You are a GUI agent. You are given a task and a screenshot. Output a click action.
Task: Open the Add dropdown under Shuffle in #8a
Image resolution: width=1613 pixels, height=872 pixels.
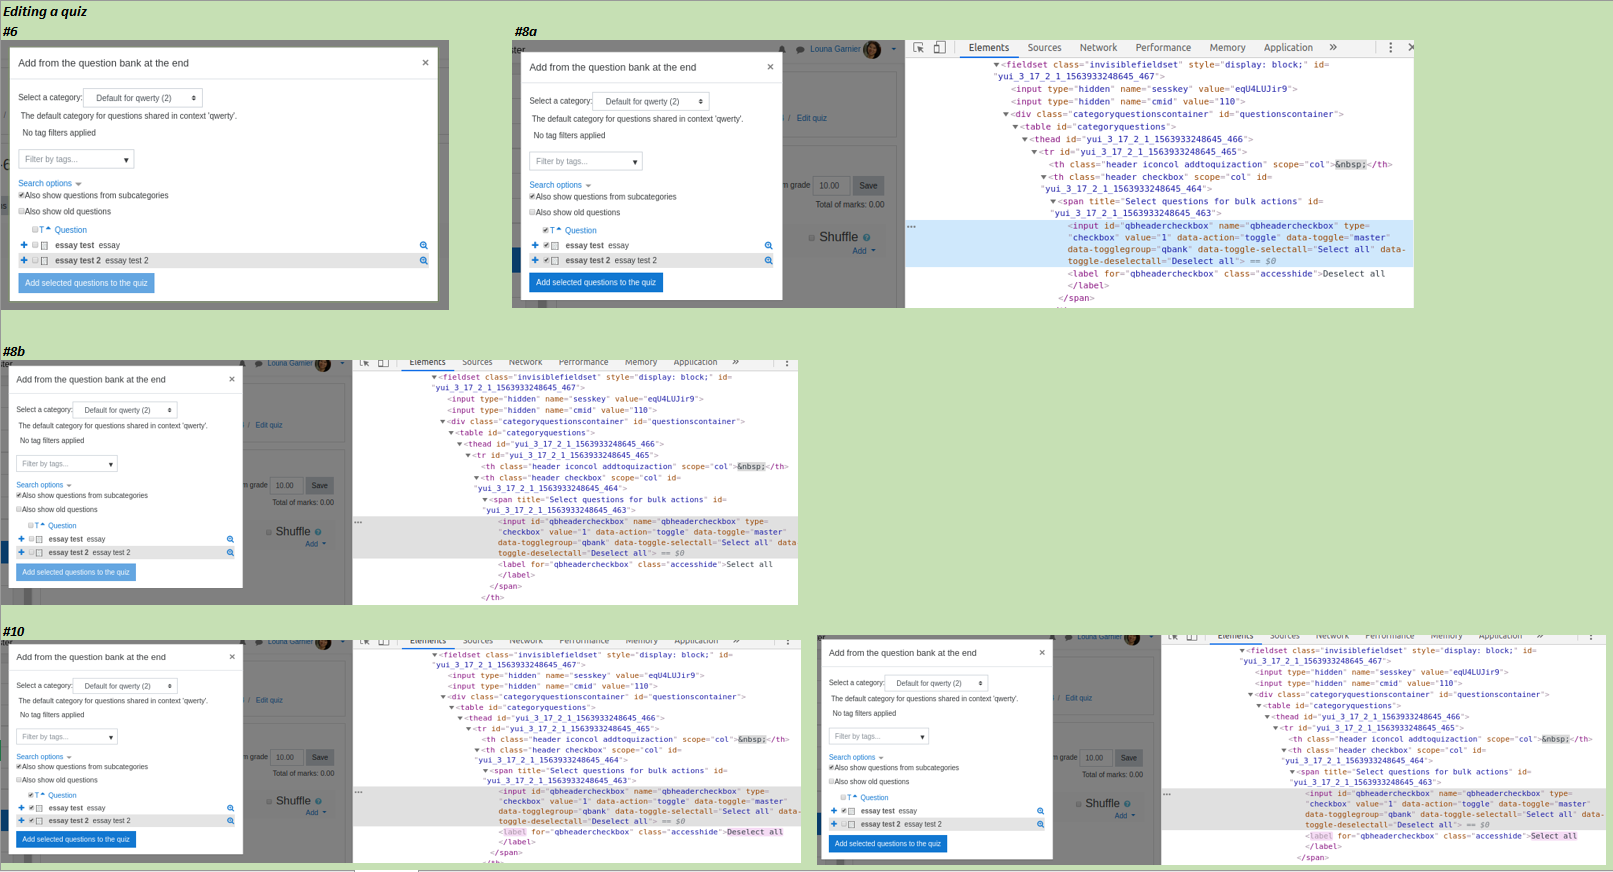point(863,251)
